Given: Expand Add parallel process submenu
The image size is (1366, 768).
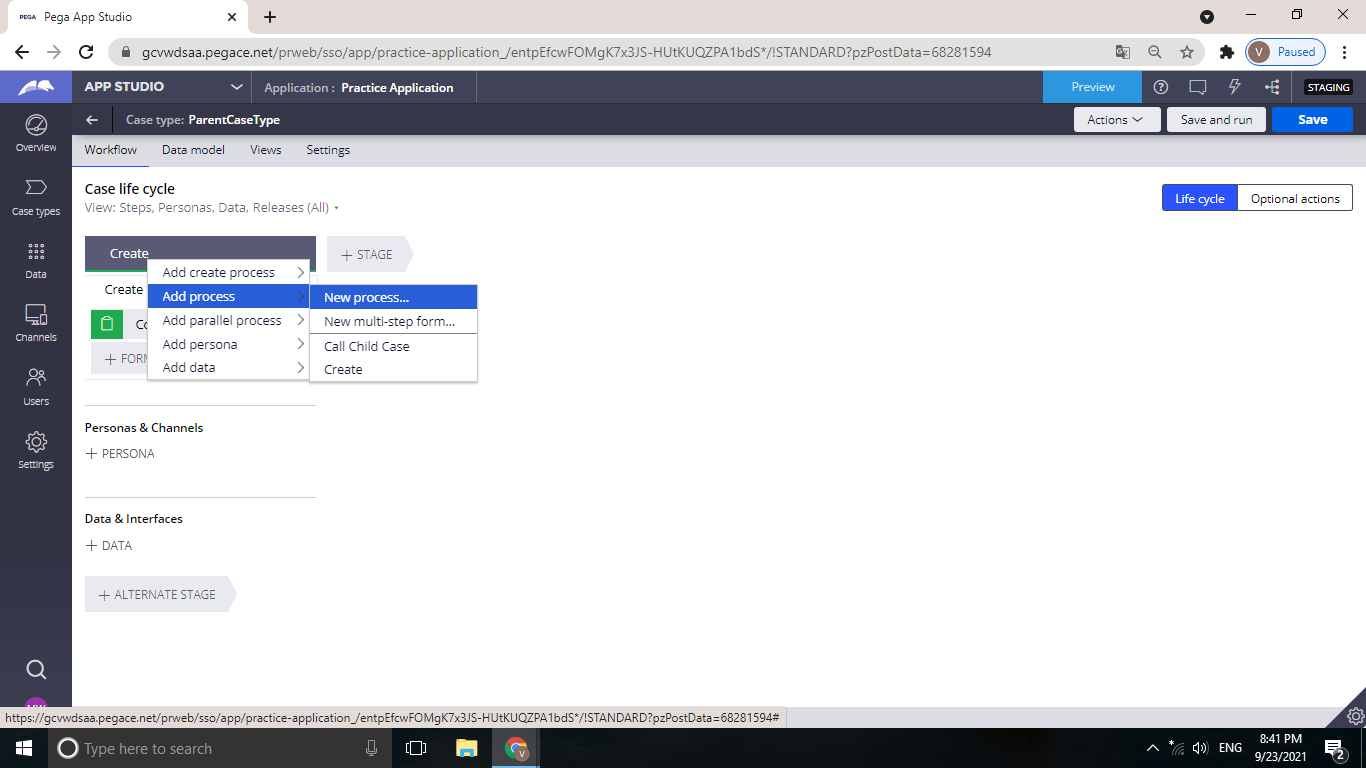Looking at the screenshot, I should click(228, 320).
